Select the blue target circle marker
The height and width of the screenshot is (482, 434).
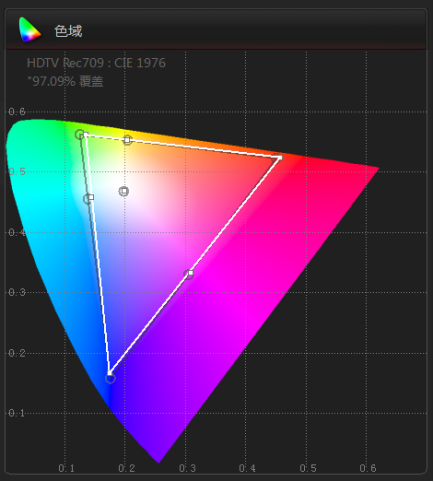tap(110, 379)
